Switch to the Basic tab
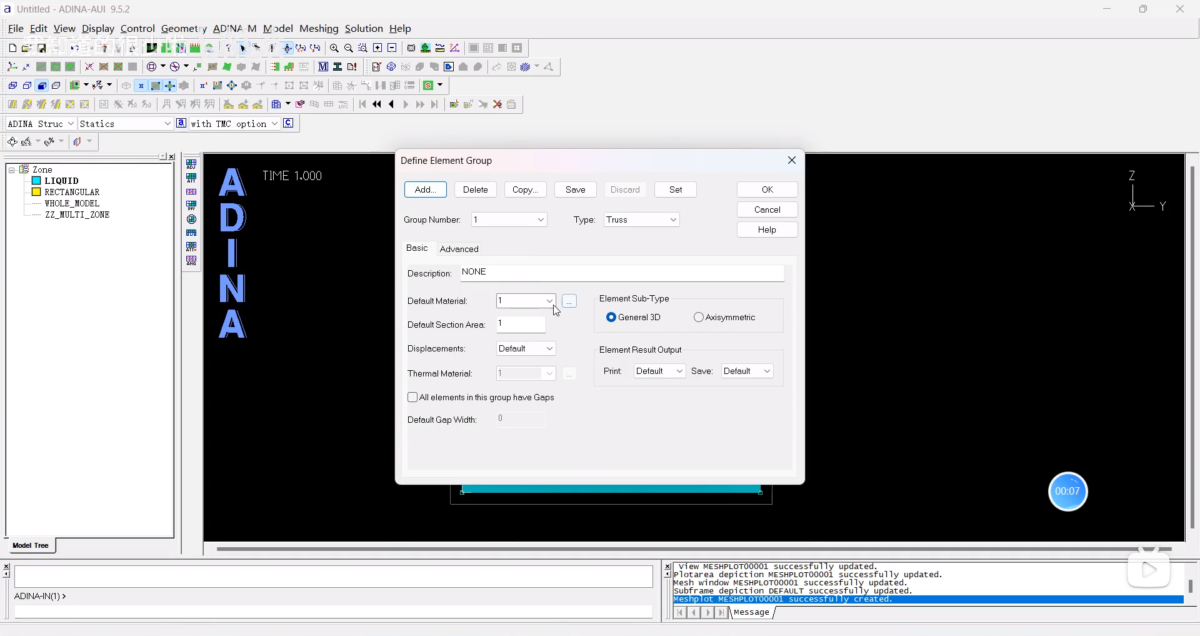The height and width of the screenshot is (636, 1200). (416, 248)
